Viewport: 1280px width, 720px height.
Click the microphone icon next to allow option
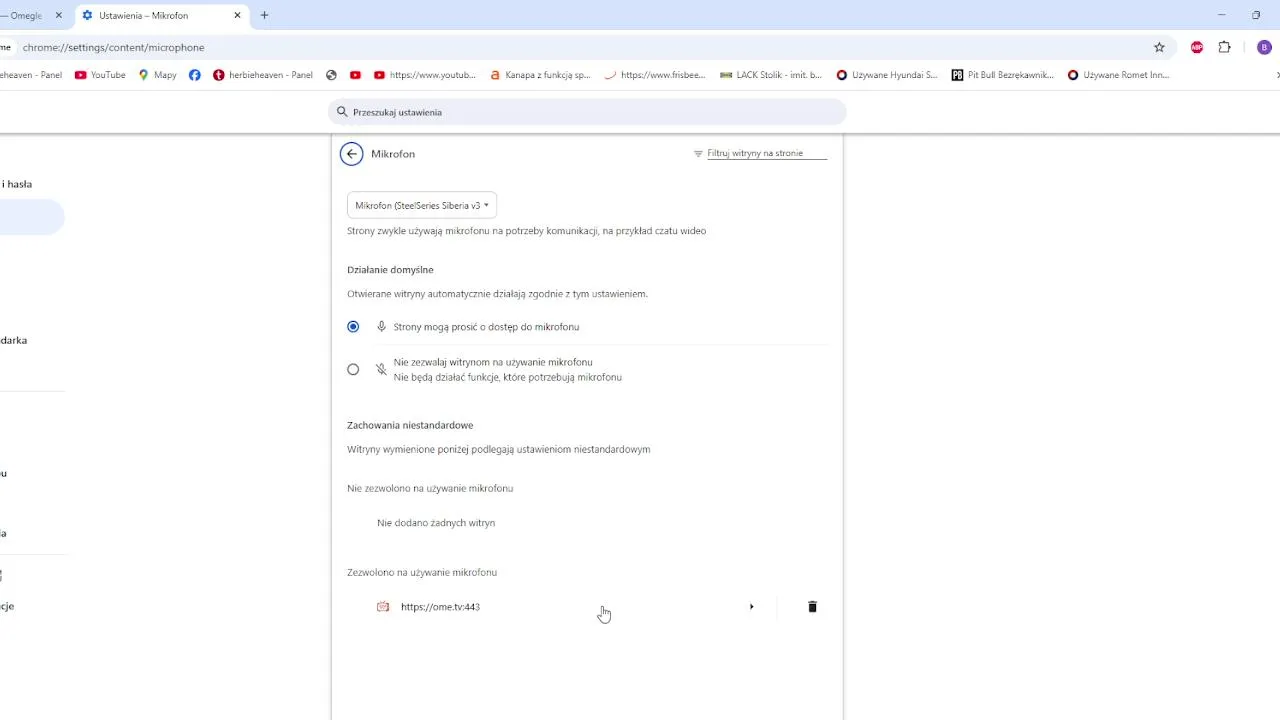[381, 327]
